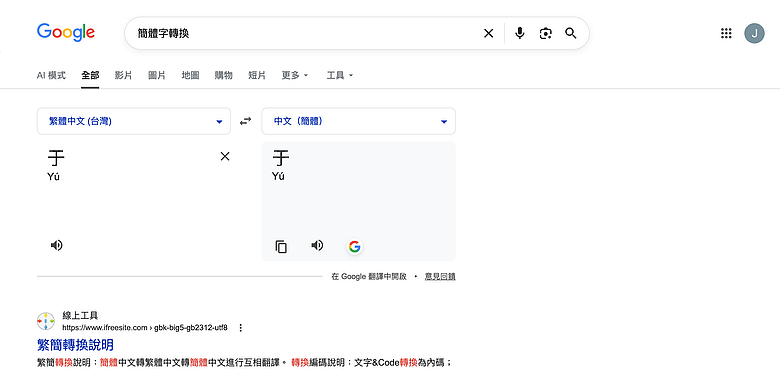780x372 pixels.
Task: Click the 線上工具 site name
Action: point(80,315)
